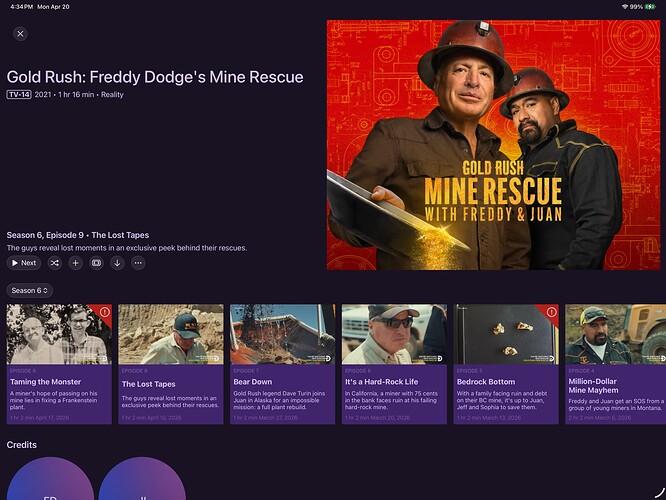Click alert badge on Taming the Monster
Viewport: 666px width, 500px height.
104,312
